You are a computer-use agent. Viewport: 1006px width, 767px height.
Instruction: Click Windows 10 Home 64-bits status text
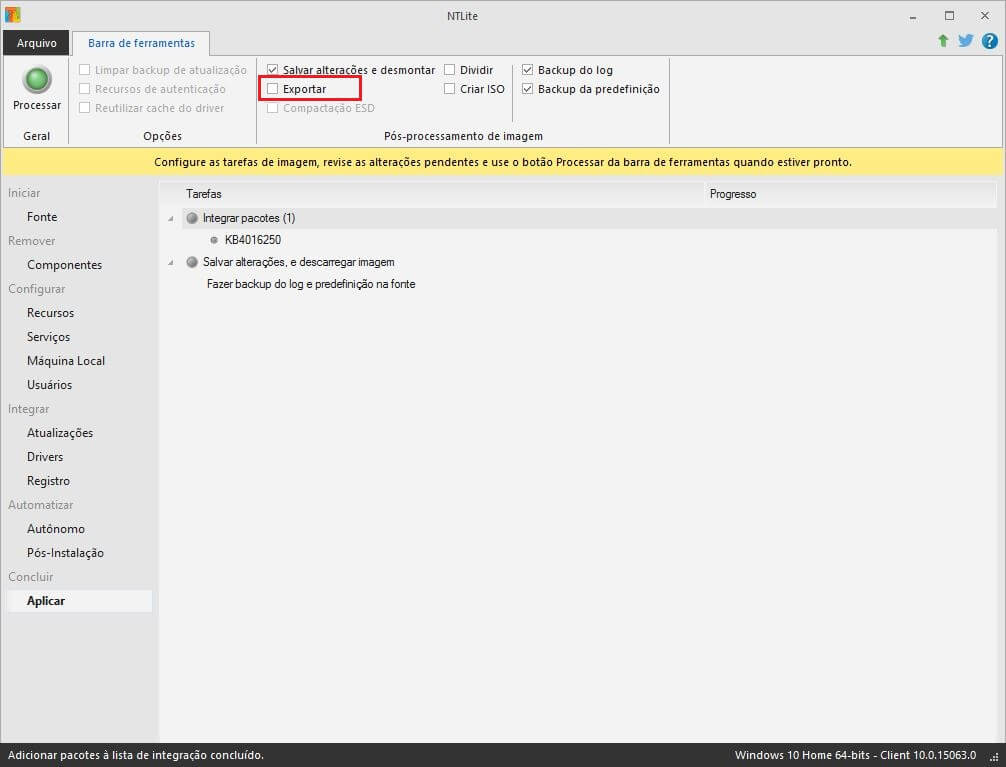click(855, 755)
